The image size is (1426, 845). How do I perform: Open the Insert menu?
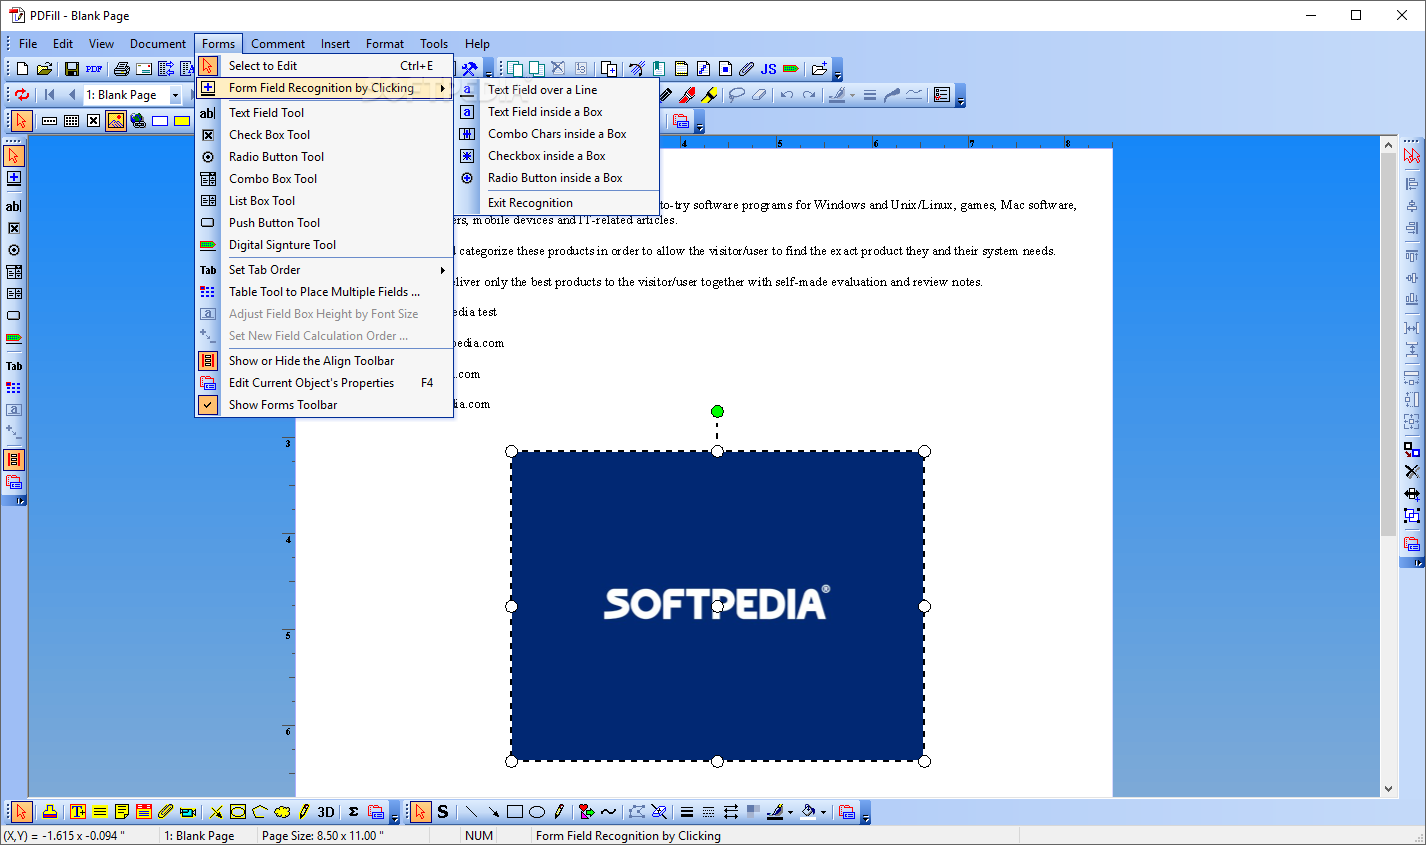335,44
